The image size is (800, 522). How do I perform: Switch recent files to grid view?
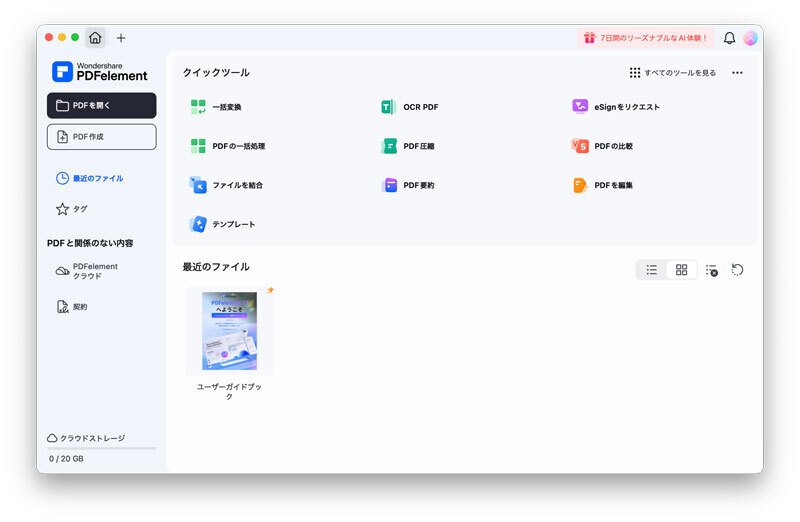point(681,270)
